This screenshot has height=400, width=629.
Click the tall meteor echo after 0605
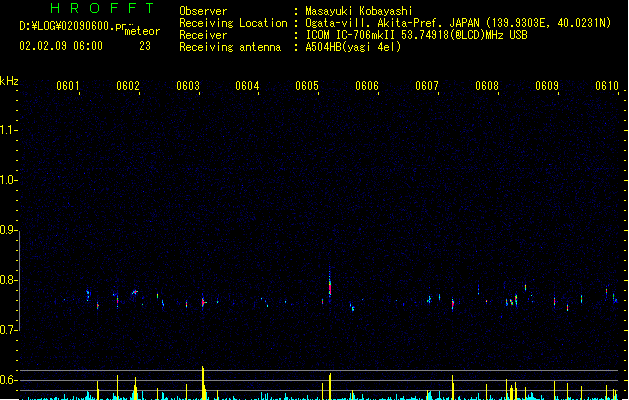tap(330, 282)
